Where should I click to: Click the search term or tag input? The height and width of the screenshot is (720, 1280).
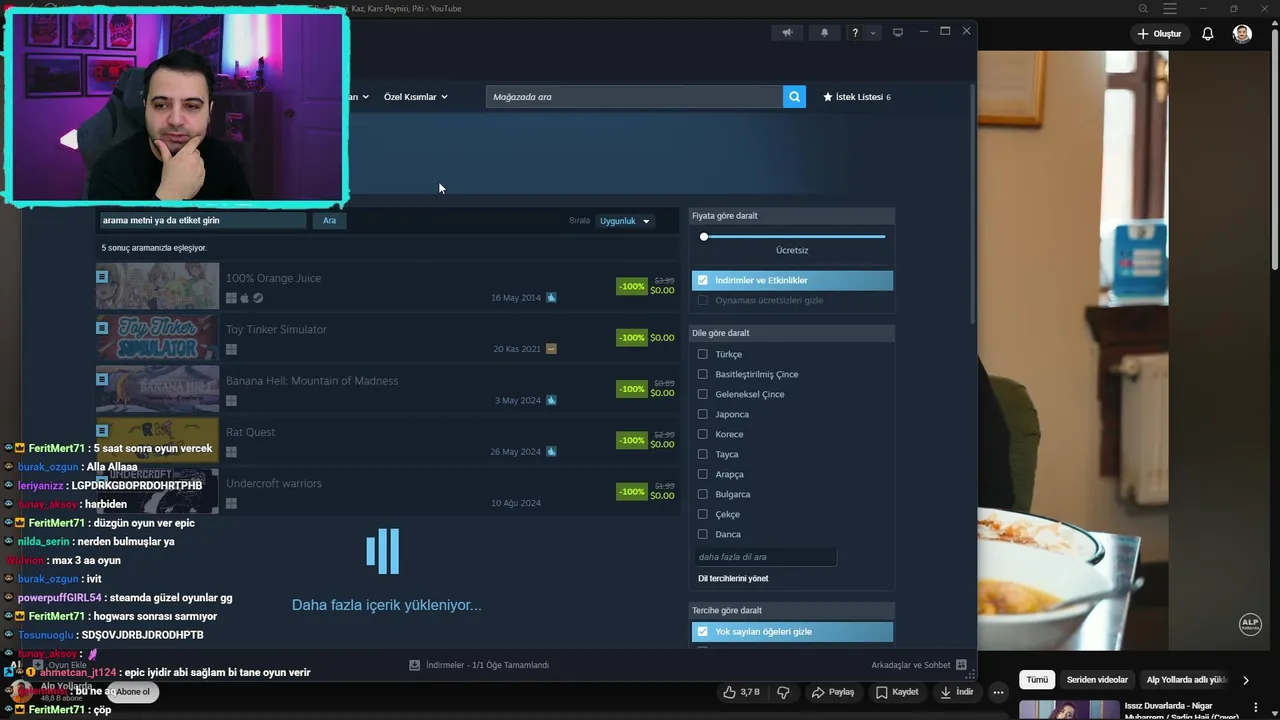pos(202,220)
